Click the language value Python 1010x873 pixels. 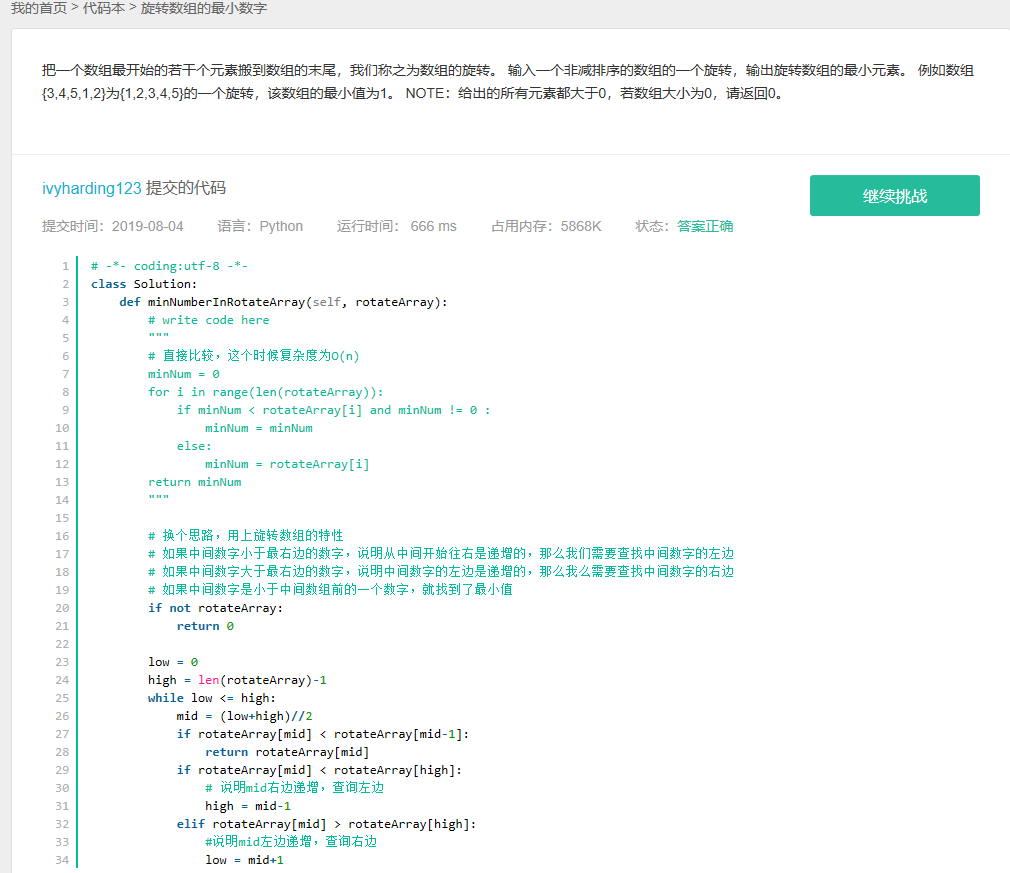(x=281, y=226)
